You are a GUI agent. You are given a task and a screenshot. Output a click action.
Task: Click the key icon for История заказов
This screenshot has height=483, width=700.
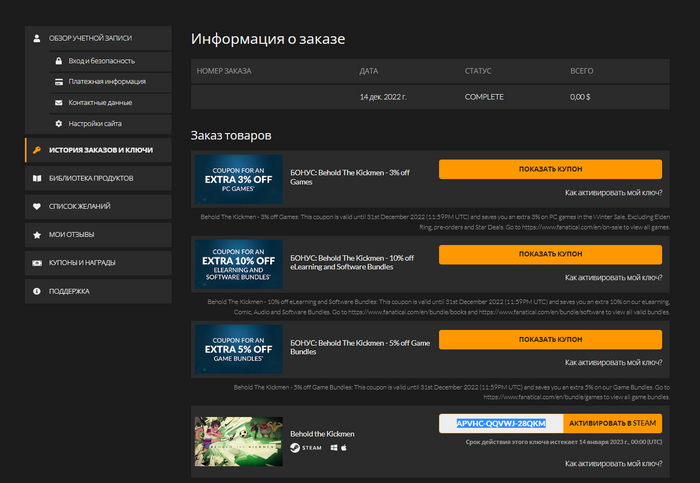(x=37, y=150)
